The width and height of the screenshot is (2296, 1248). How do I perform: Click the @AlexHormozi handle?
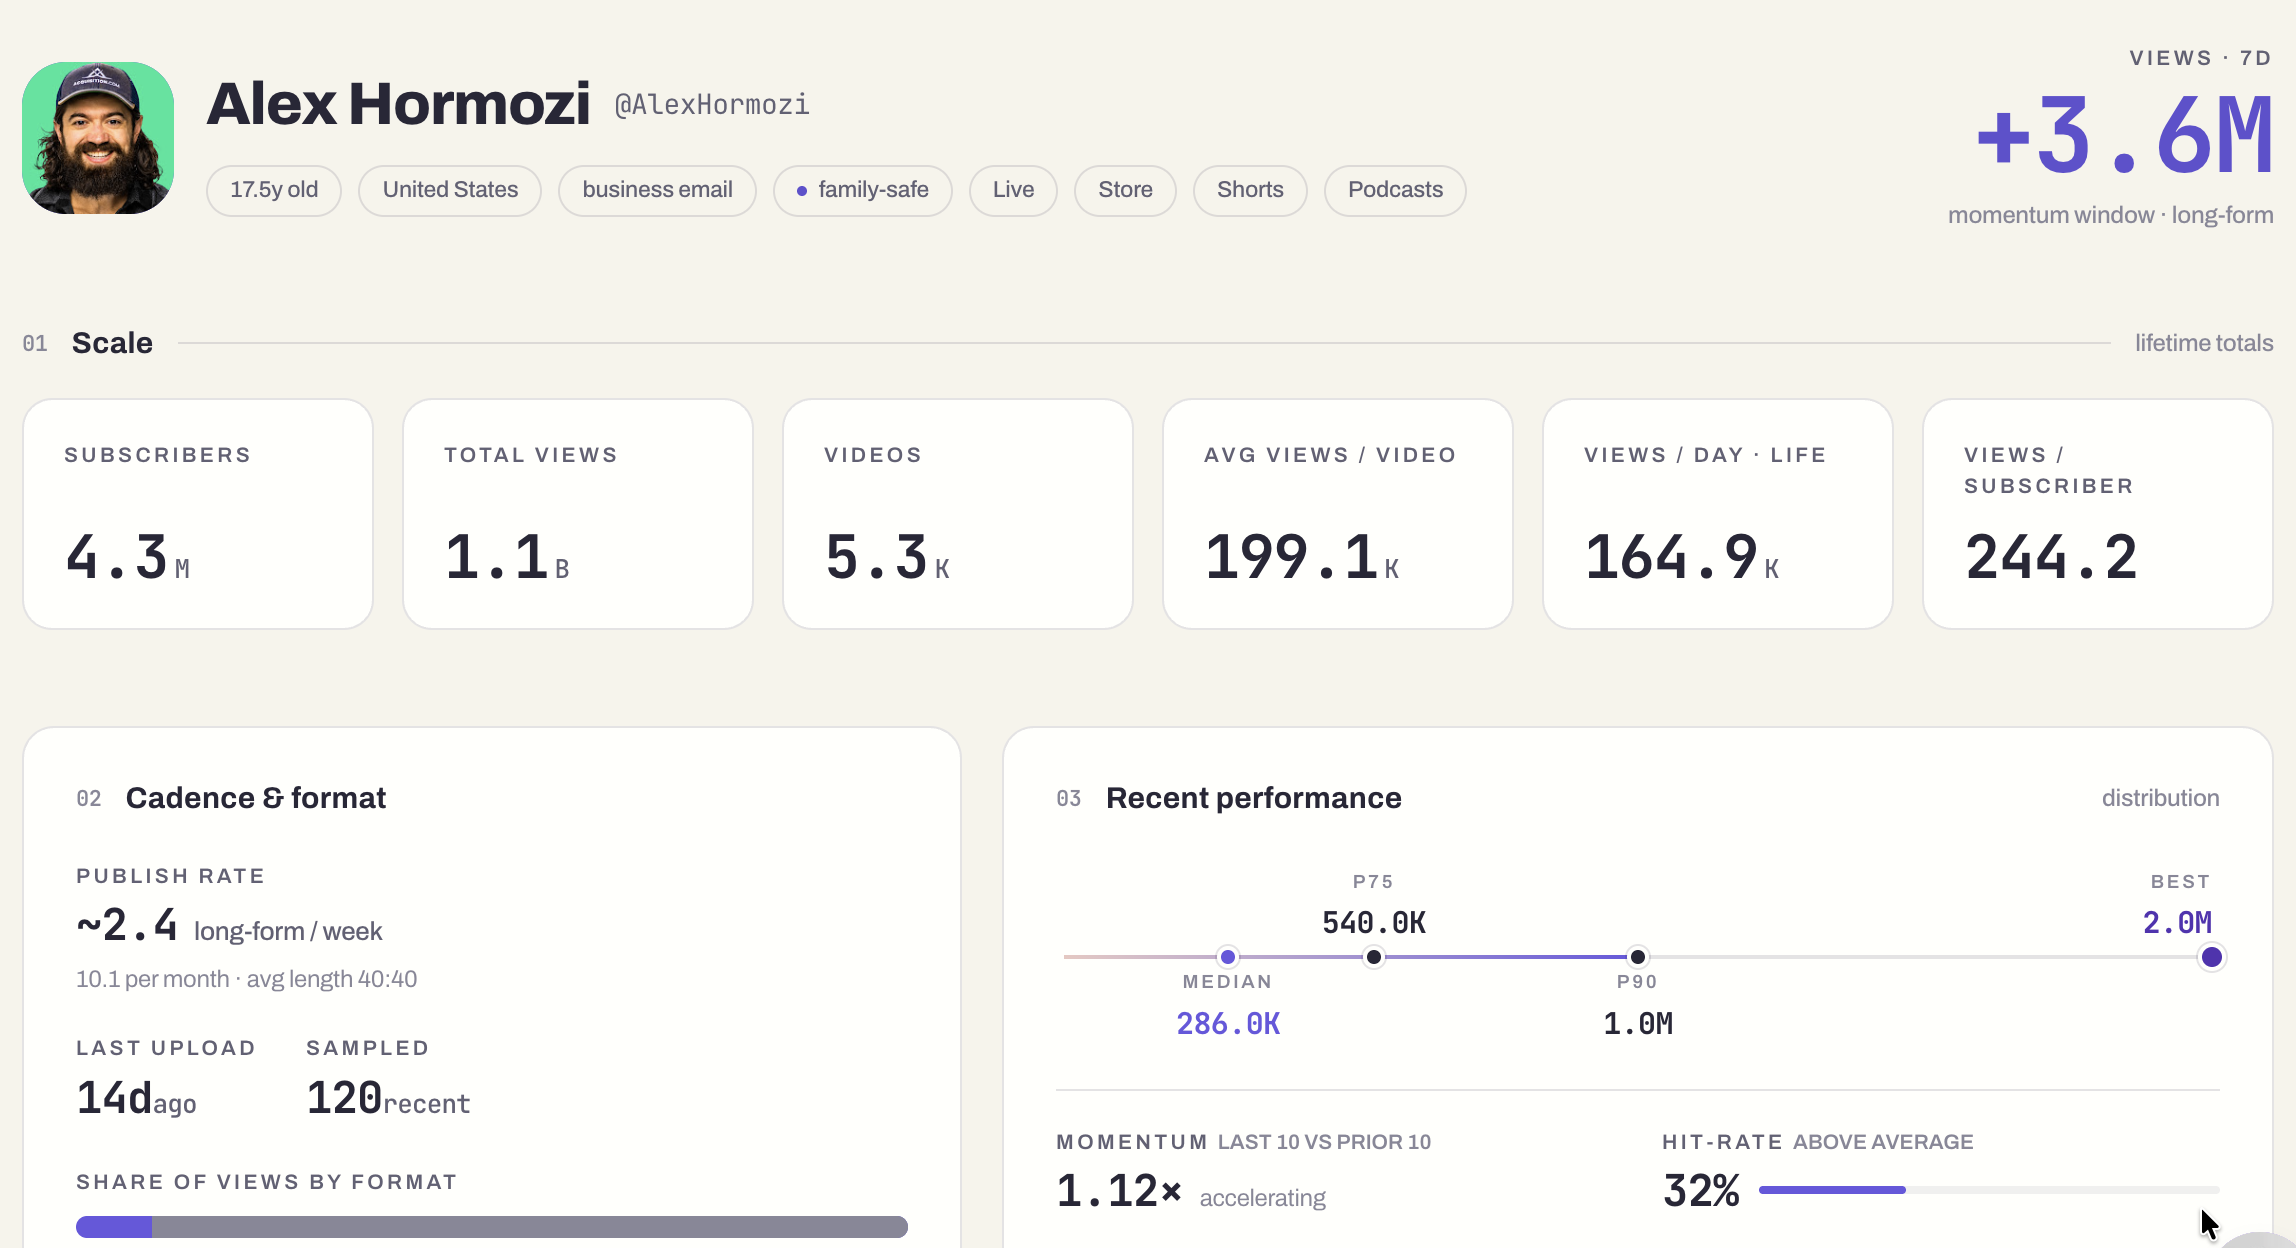pyautogui.click(x=712, y=105)
